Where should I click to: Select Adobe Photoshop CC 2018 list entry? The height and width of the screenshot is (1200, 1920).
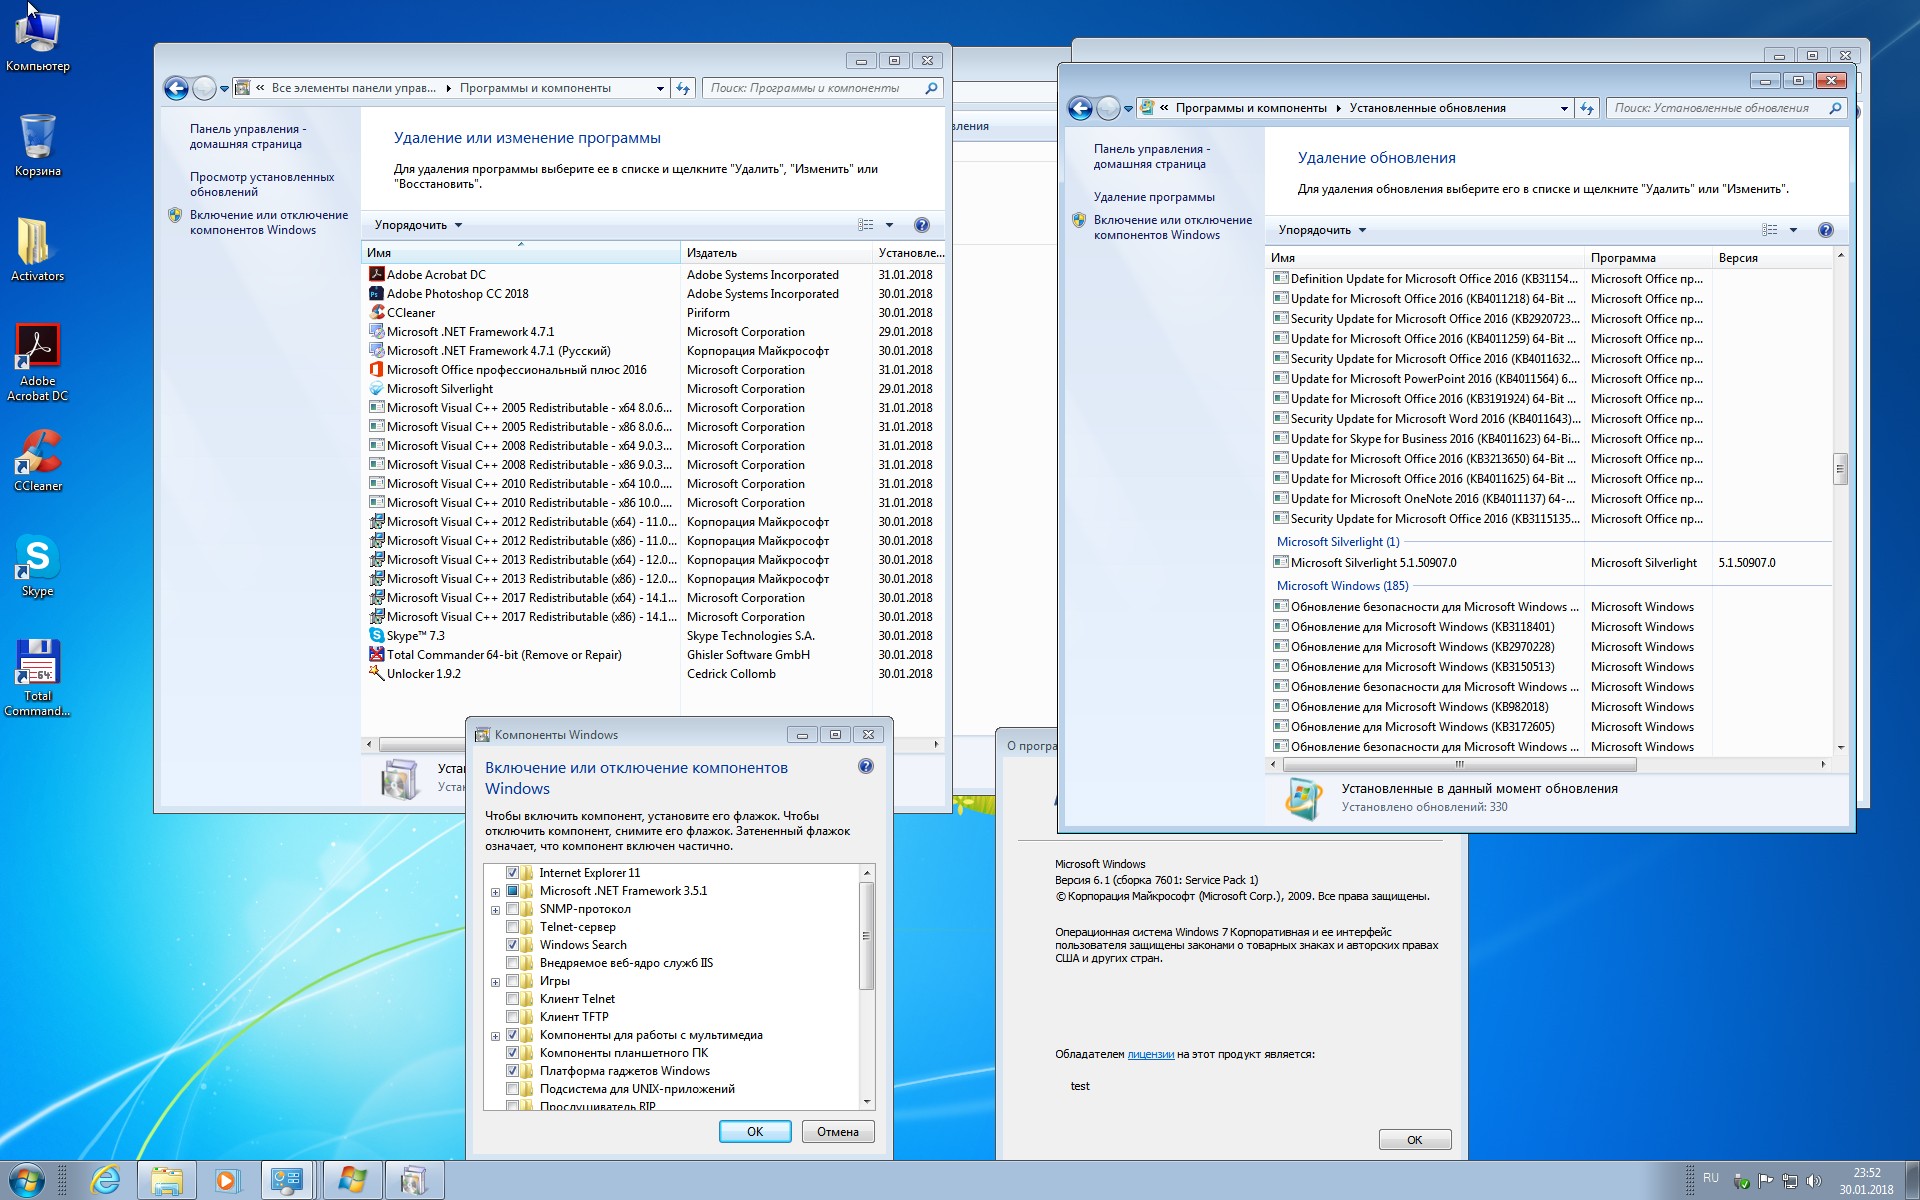pyautogui.click(x=457, y=294)
